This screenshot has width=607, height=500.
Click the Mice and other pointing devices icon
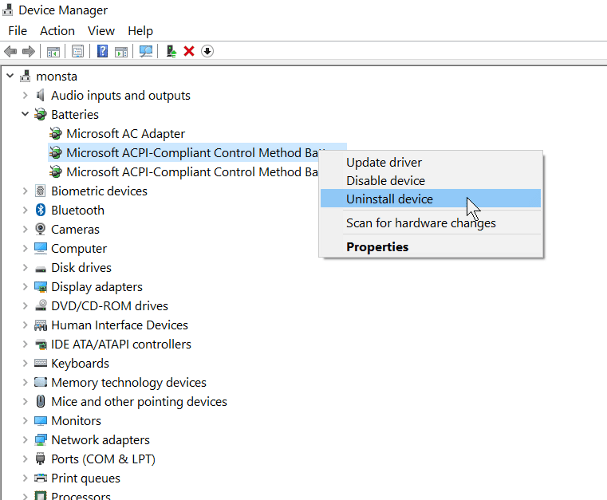[40, 401]
